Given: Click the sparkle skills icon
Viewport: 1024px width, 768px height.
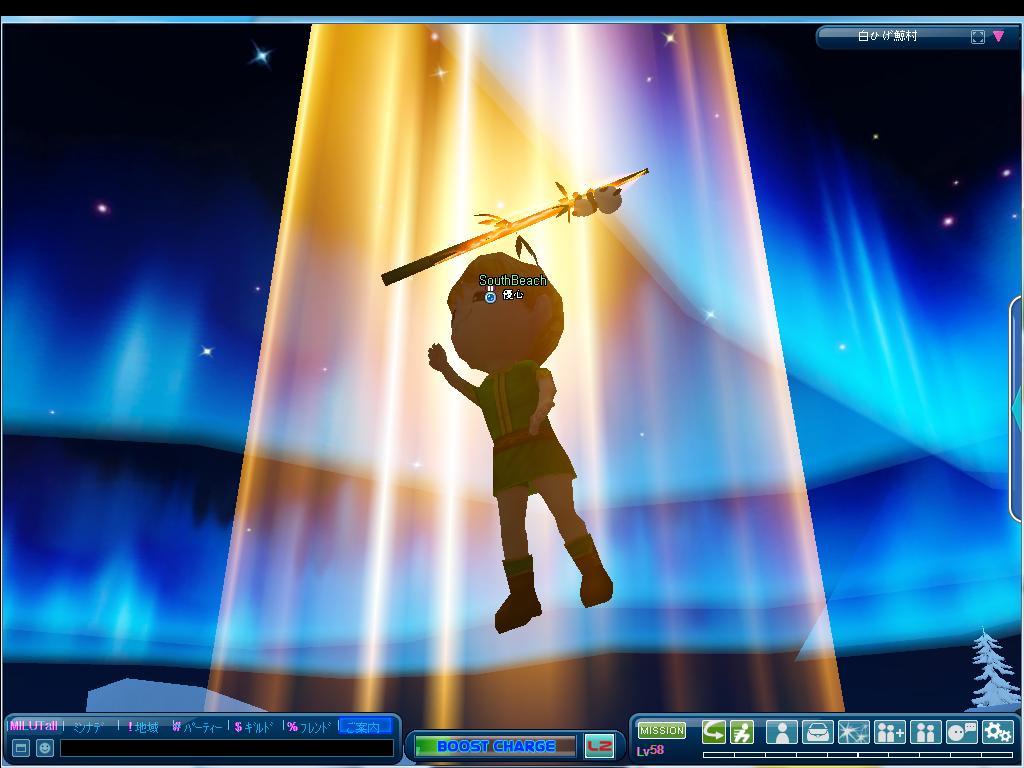Looking at the screenshot, I should tap(853, 732).
